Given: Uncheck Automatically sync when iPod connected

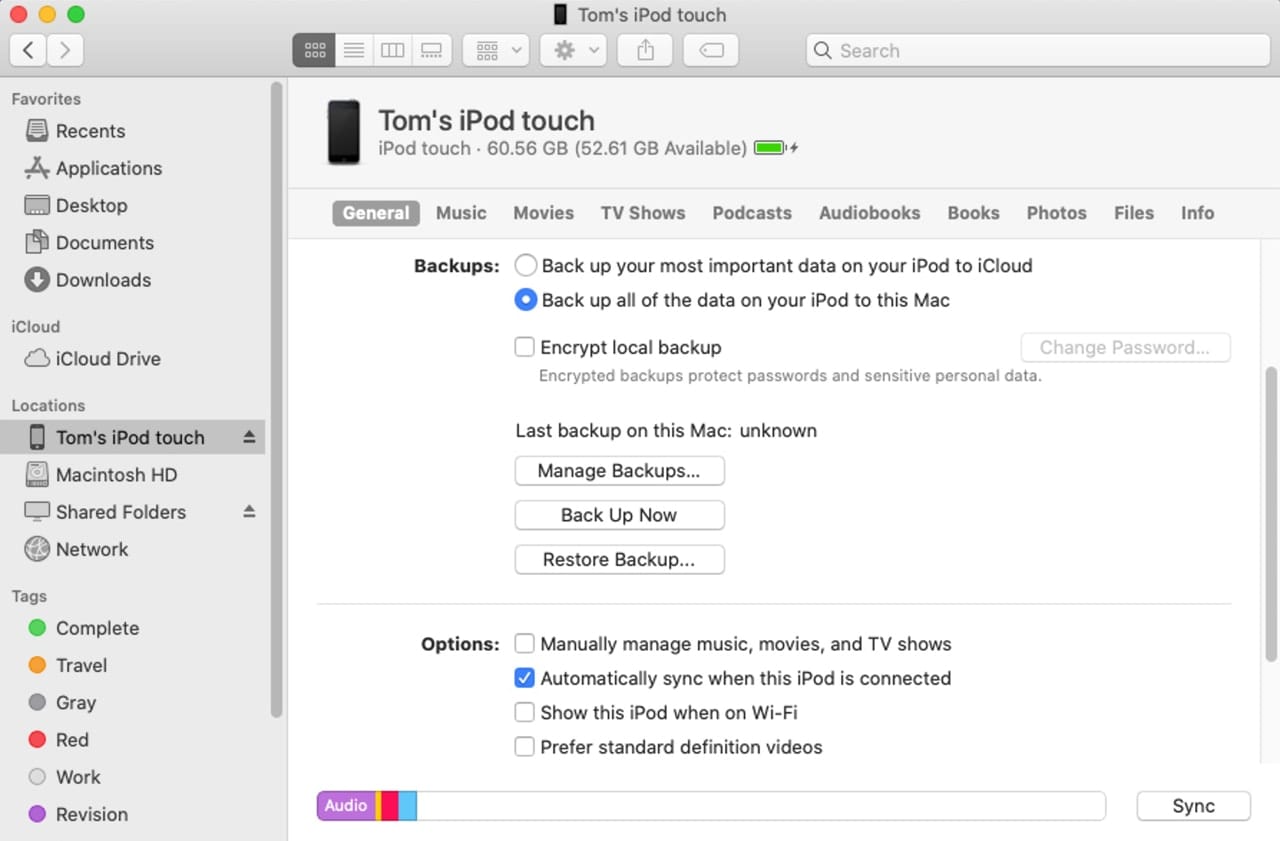Looking at the screenshot, I should point(524,678).
